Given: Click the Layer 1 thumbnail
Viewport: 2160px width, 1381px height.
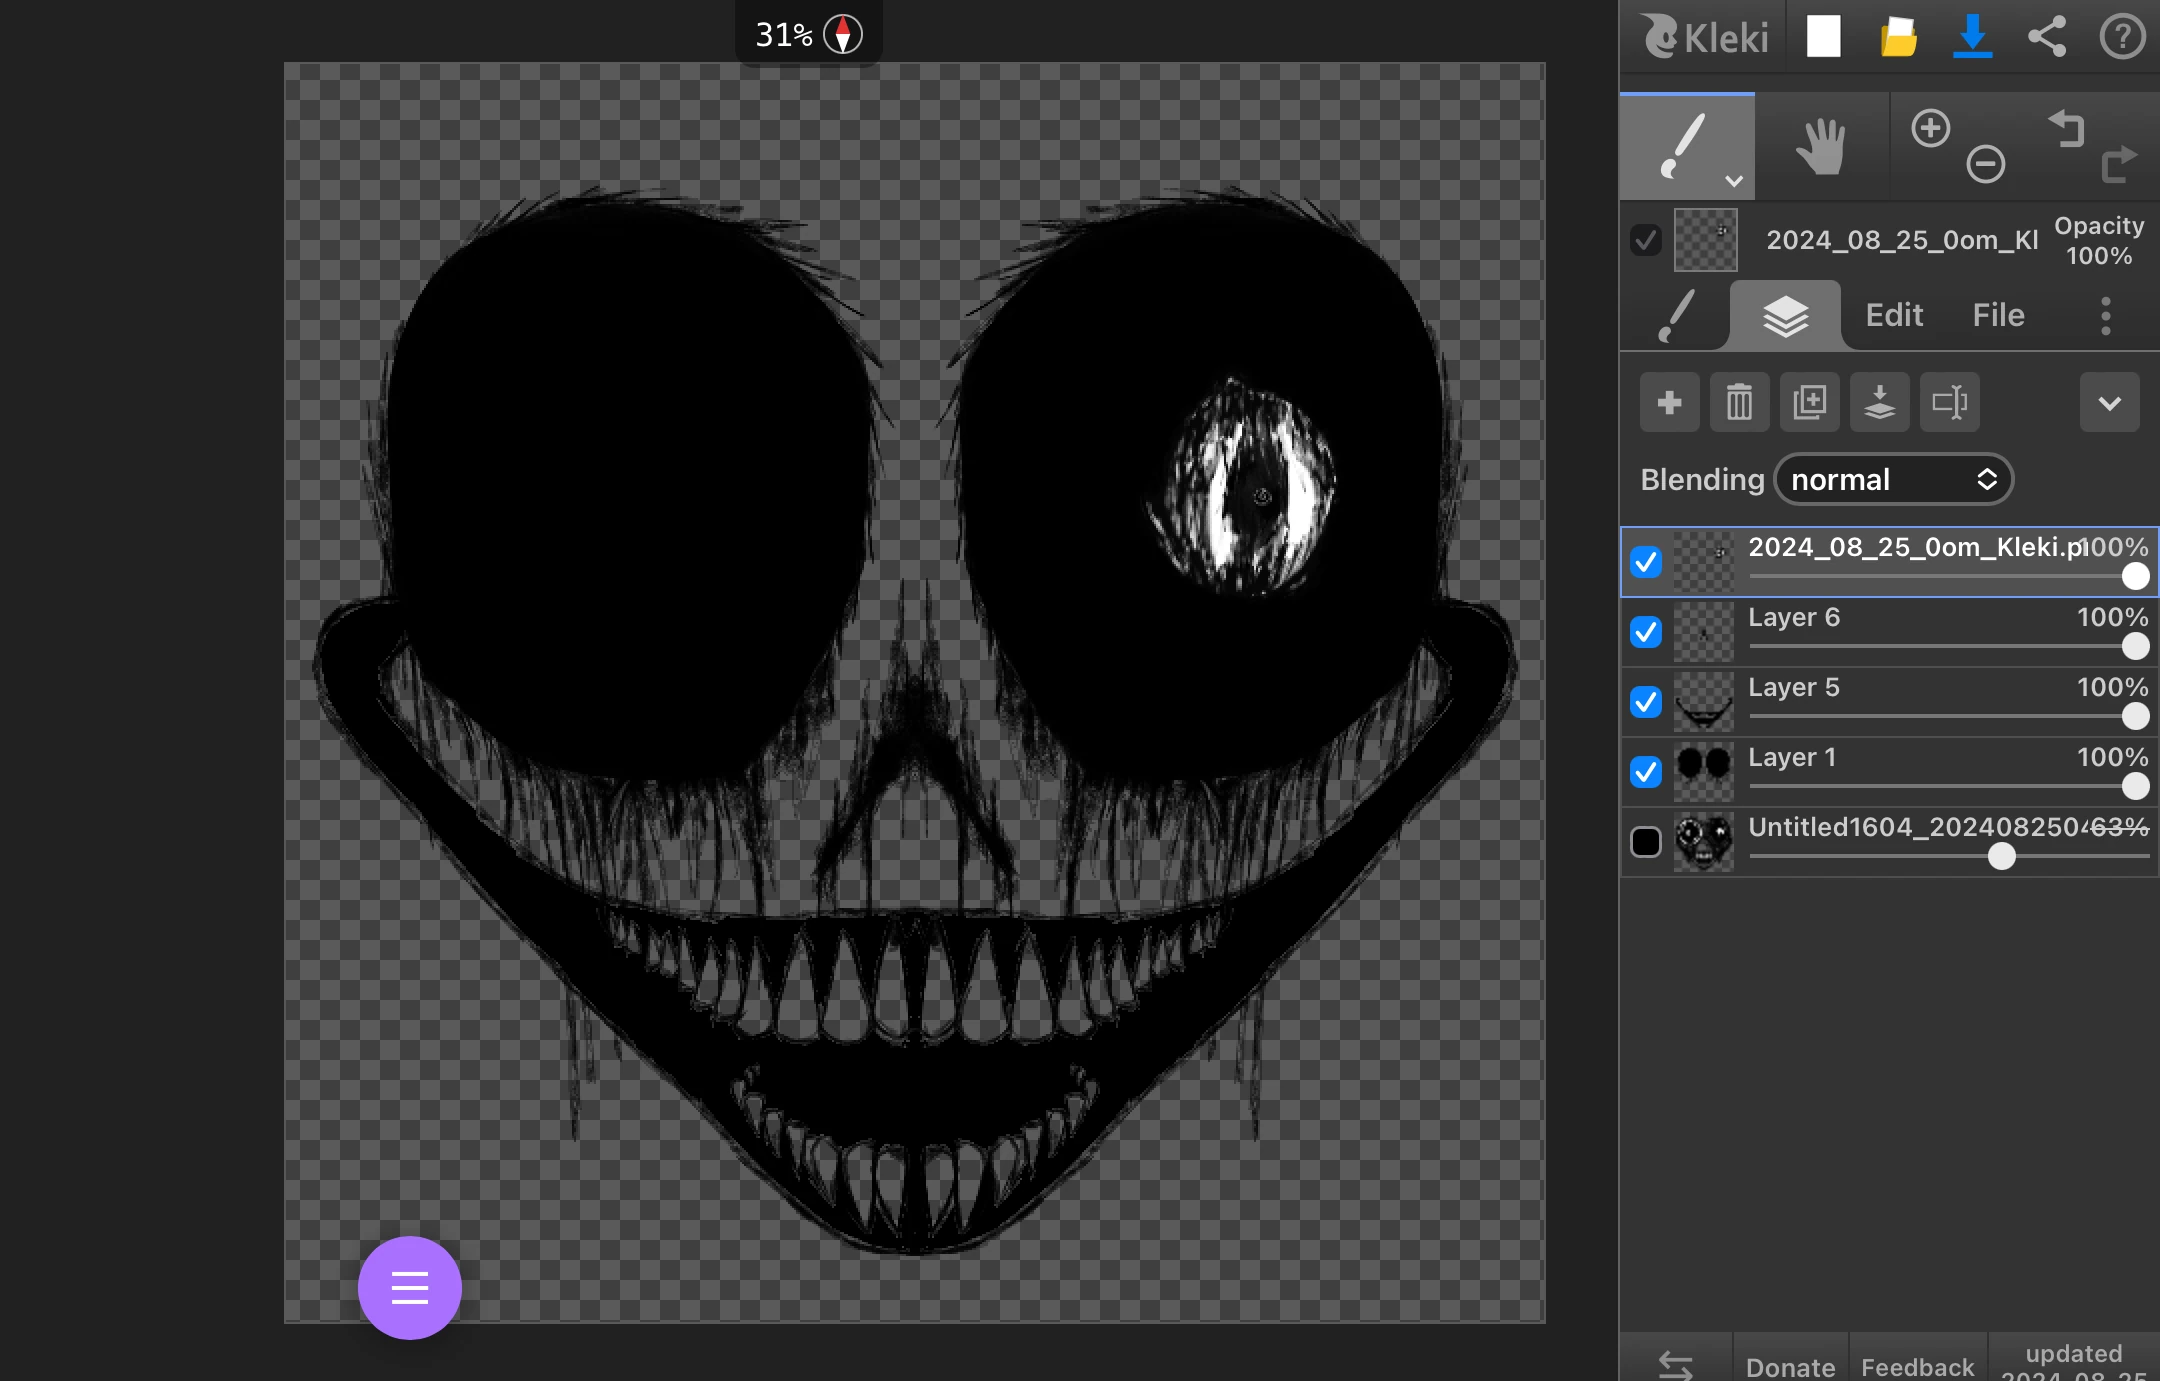Looking at the screenshot, I should pos(1703,772).
